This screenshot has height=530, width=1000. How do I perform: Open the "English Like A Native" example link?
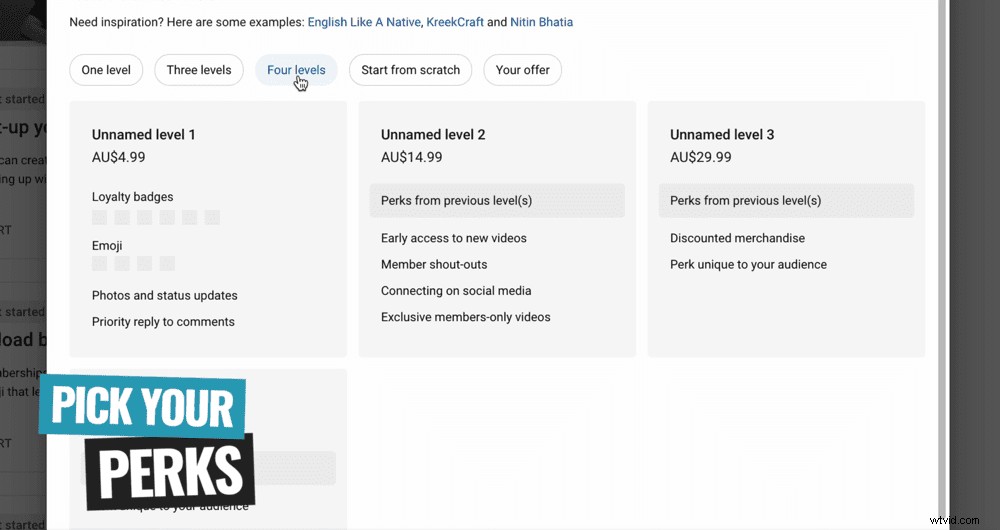click(366, 21)
